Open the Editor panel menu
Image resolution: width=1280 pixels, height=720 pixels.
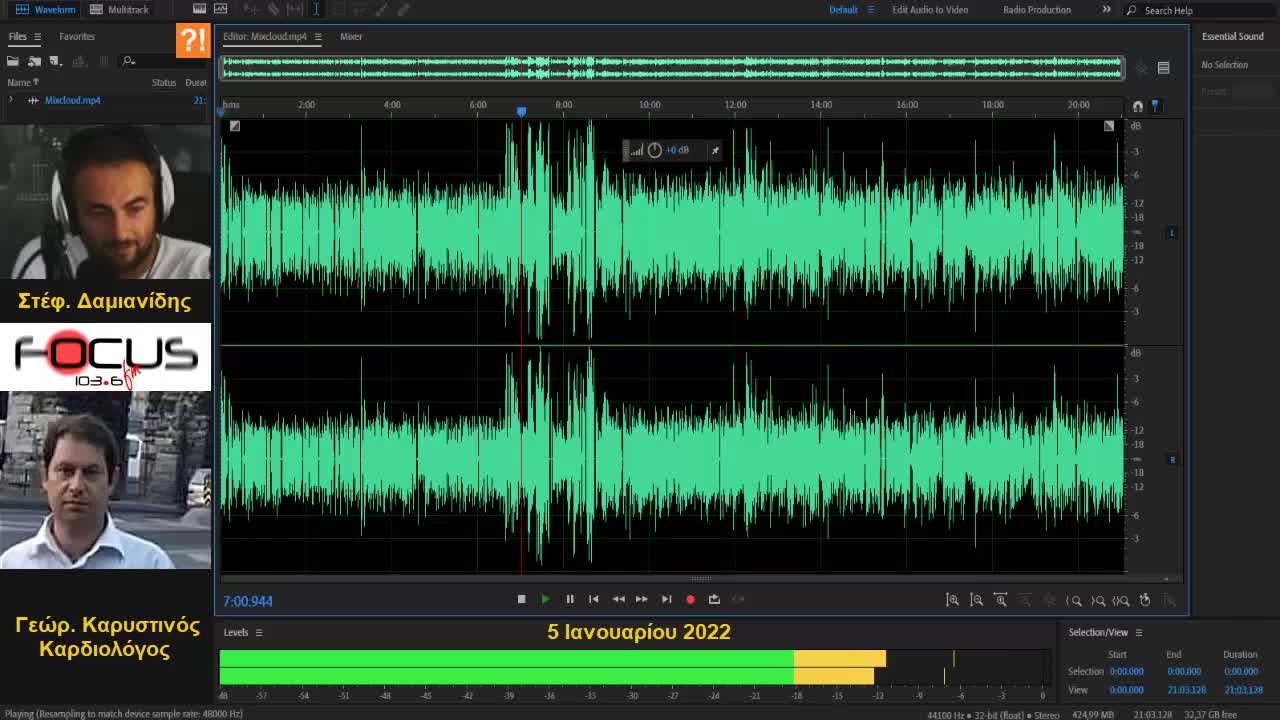click(318, 37)
